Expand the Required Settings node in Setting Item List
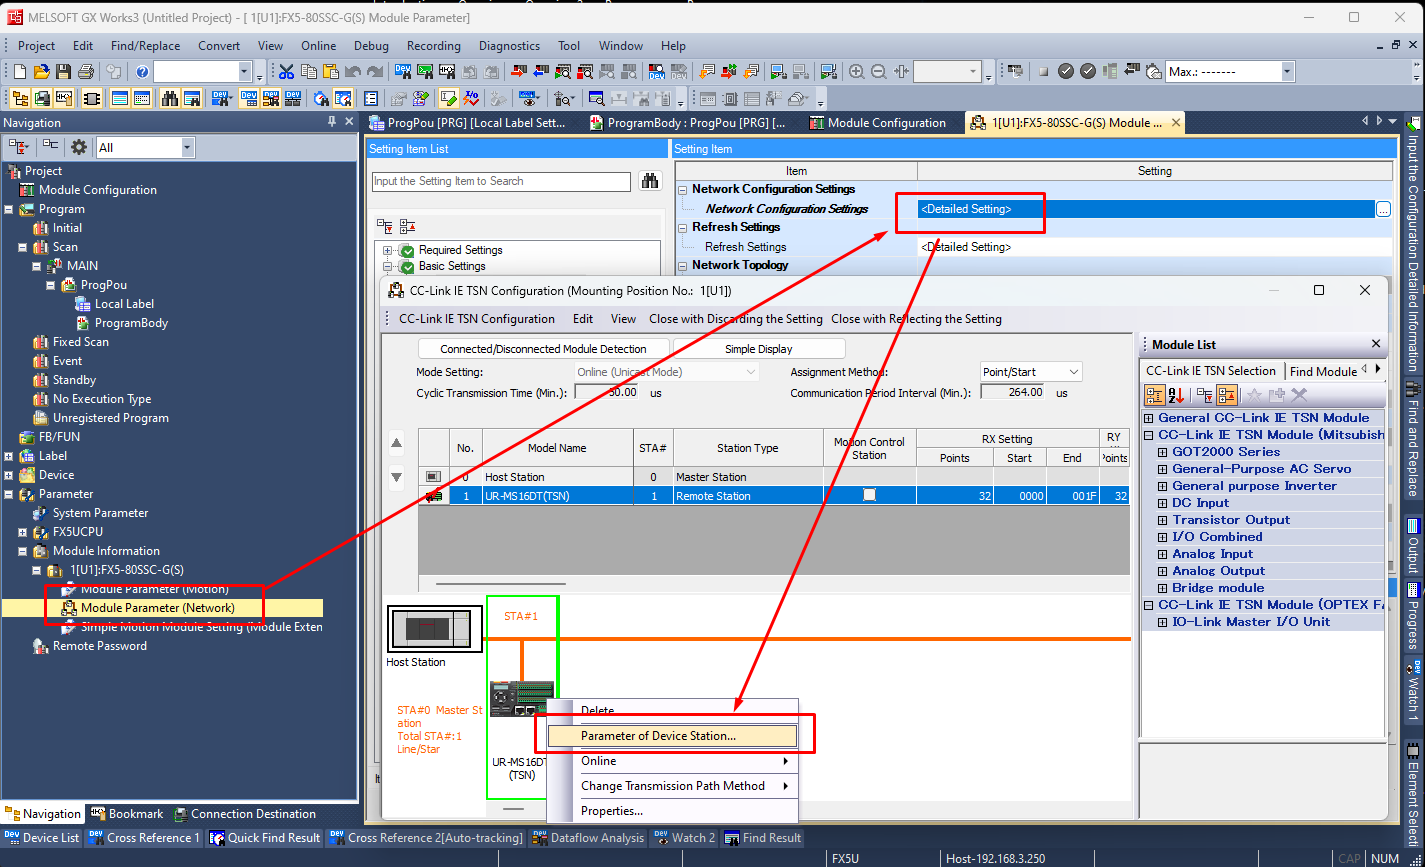 [x=387, y=250]
